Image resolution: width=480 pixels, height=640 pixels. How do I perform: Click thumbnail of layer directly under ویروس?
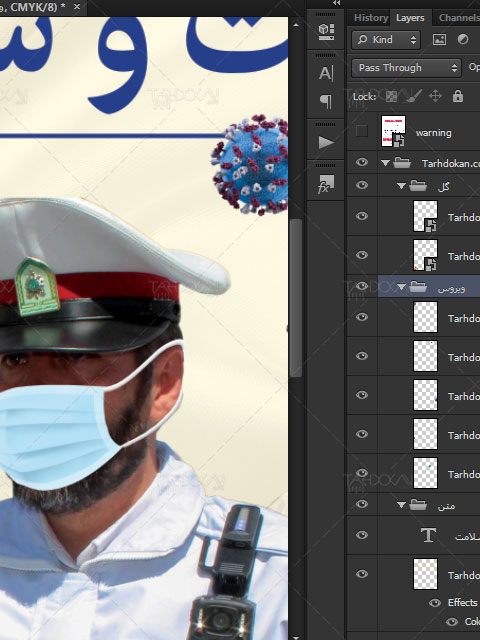pos(425,317)
